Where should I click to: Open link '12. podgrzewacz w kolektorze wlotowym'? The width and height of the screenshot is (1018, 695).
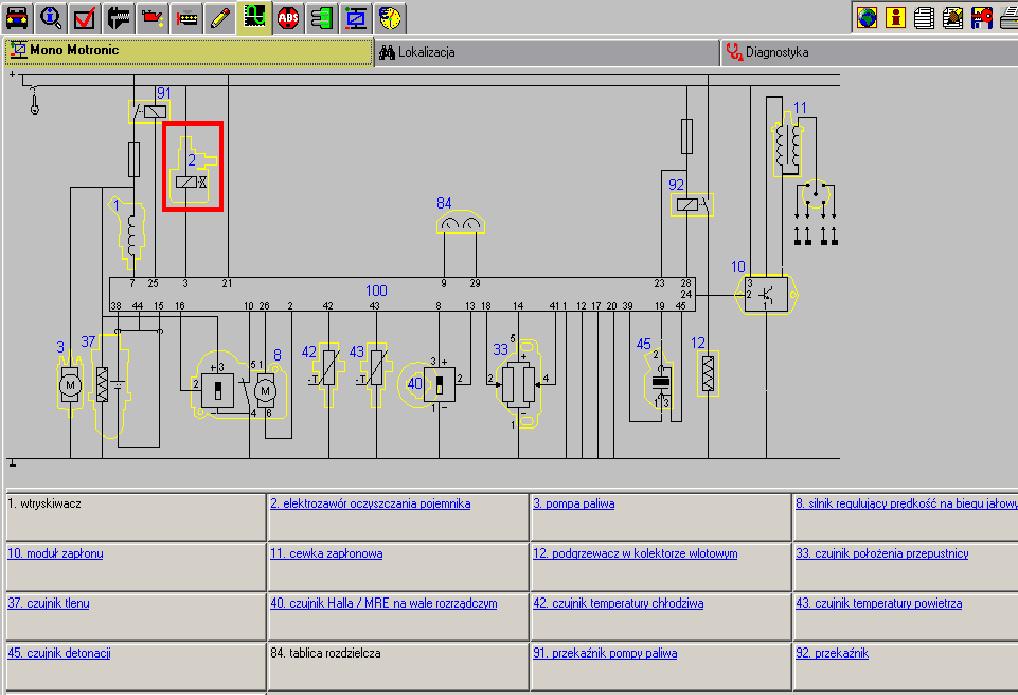(x=635, y=553)
